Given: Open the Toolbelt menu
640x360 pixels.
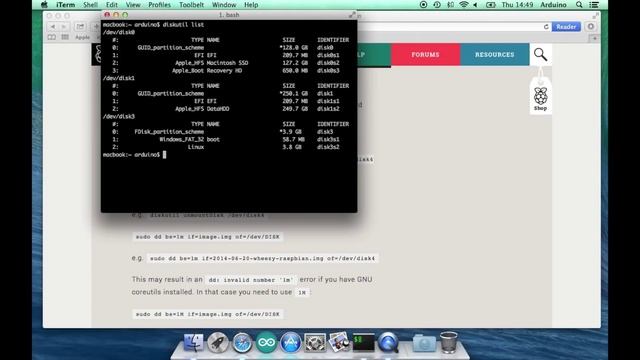Looking at the screenshot, I should click(191, 5).
